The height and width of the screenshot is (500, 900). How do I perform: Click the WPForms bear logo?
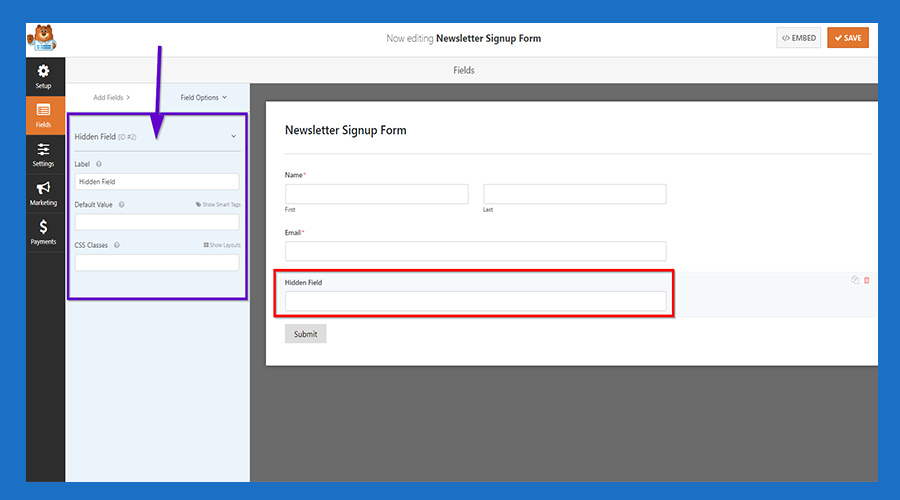(44, 39)
